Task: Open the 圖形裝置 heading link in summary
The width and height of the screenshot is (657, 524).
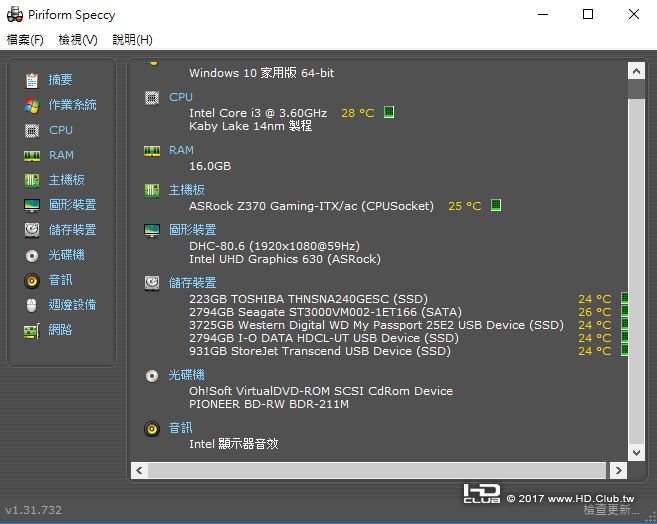Action: 192,230
